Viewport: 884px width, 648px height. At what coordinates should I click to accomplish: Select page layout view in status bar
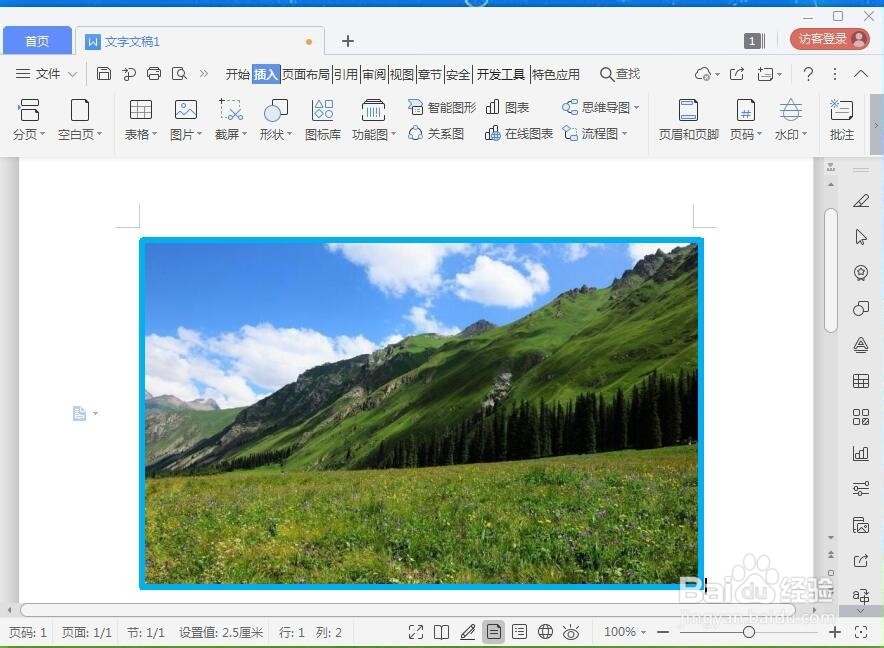pyautogui.click(x=493, y=632)
